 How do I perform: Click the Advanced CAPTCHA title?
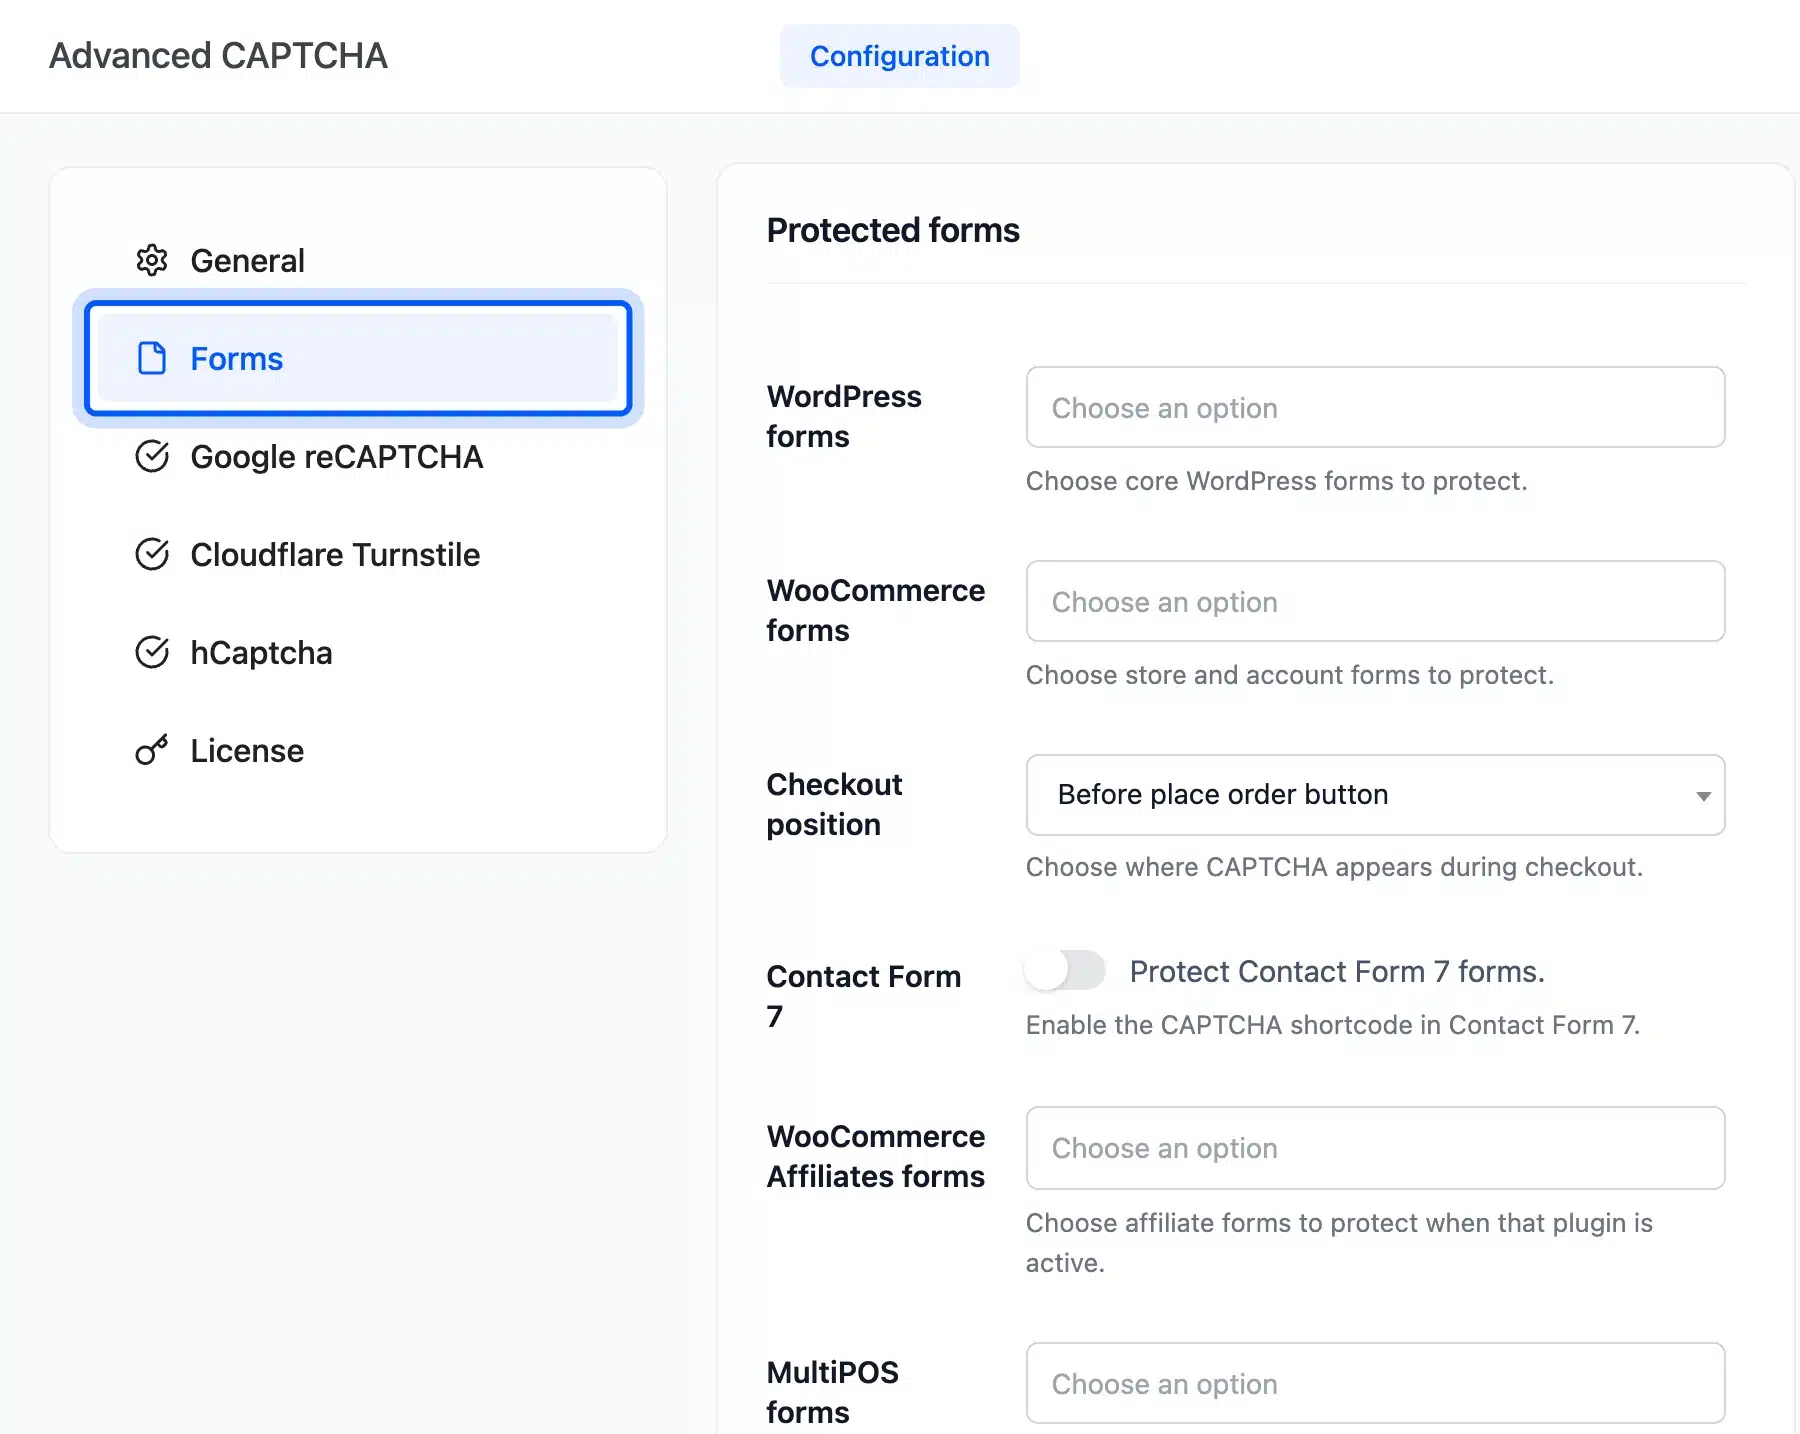[x=218, y=56]
